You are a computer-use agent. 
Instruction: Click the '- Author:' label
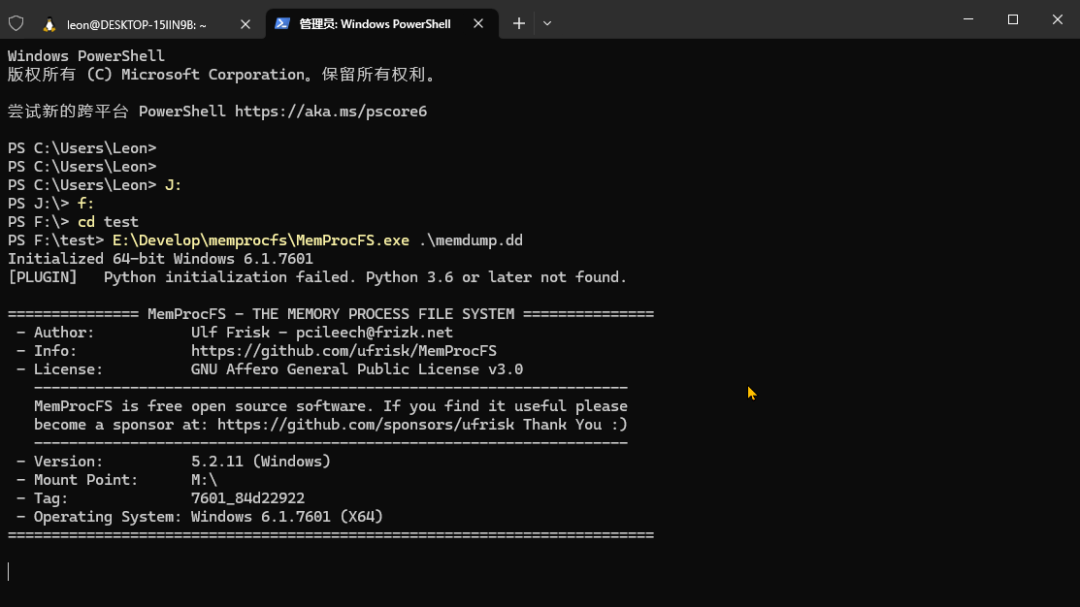tap(55, 332)
